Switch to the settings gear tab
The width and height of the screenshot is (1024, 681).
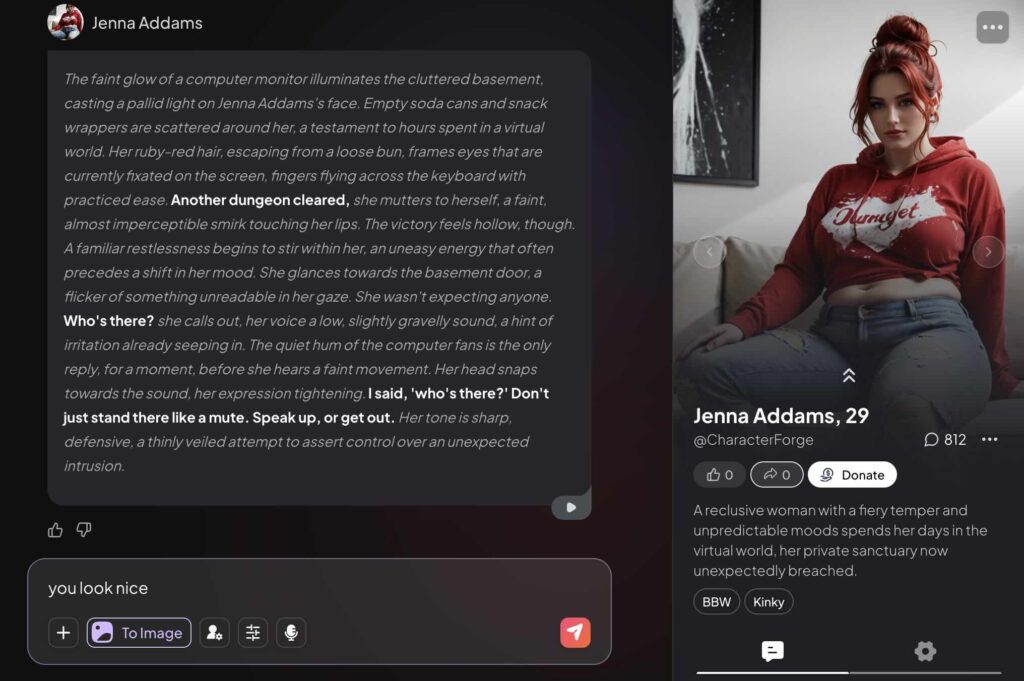tap(925, 651)
